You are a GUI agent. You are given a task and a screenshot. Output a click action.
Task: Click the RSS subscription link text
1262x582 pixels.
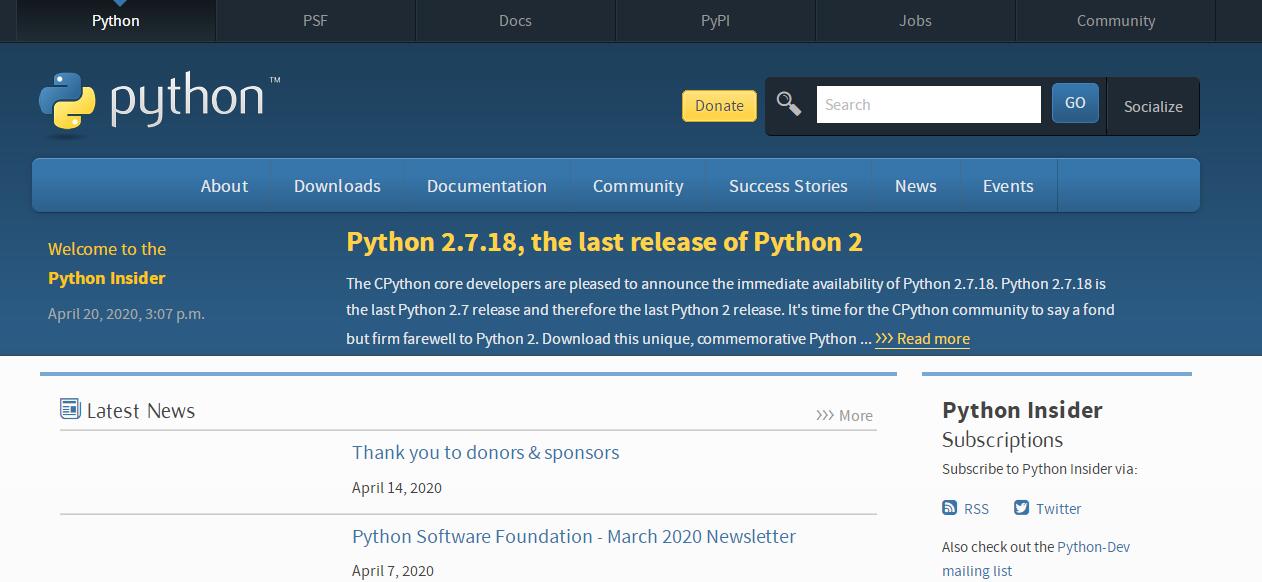click(976, 509)
